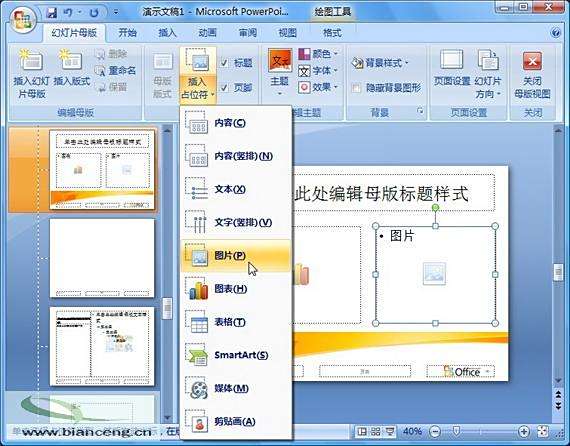The width and height of the screenshot is (570, 446).
Task: Click the Save icon in quick access toolbar
Action: [x=52, y=13]
